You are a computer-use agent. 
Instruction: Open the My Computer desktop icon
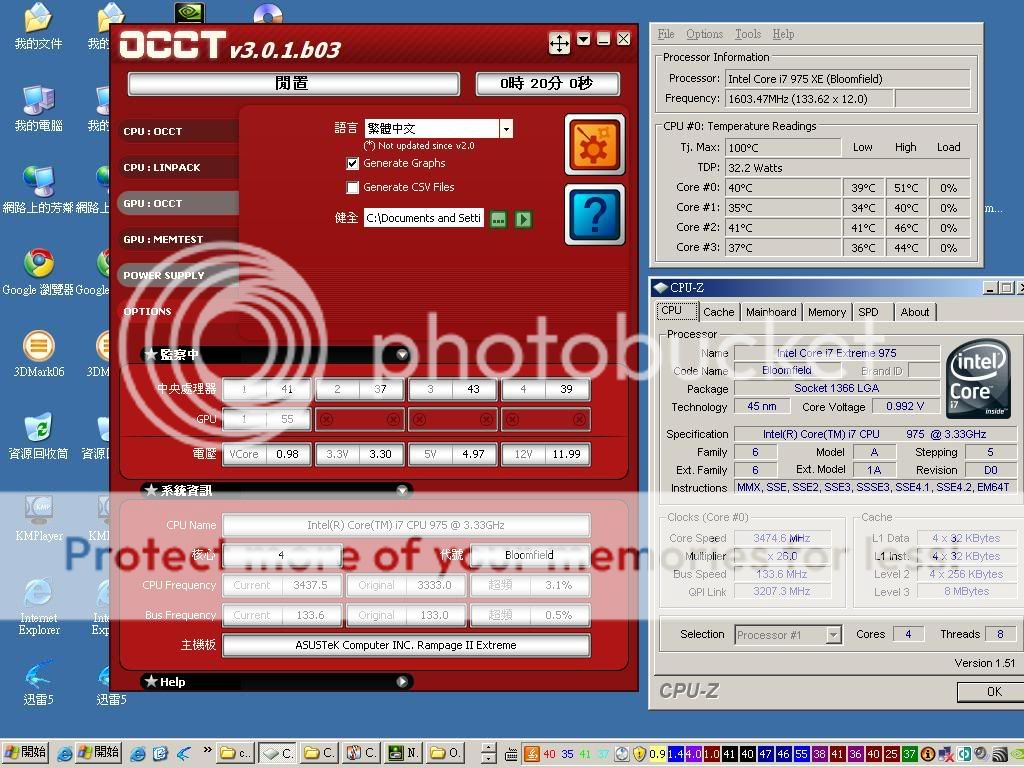[x=39, y=108]
